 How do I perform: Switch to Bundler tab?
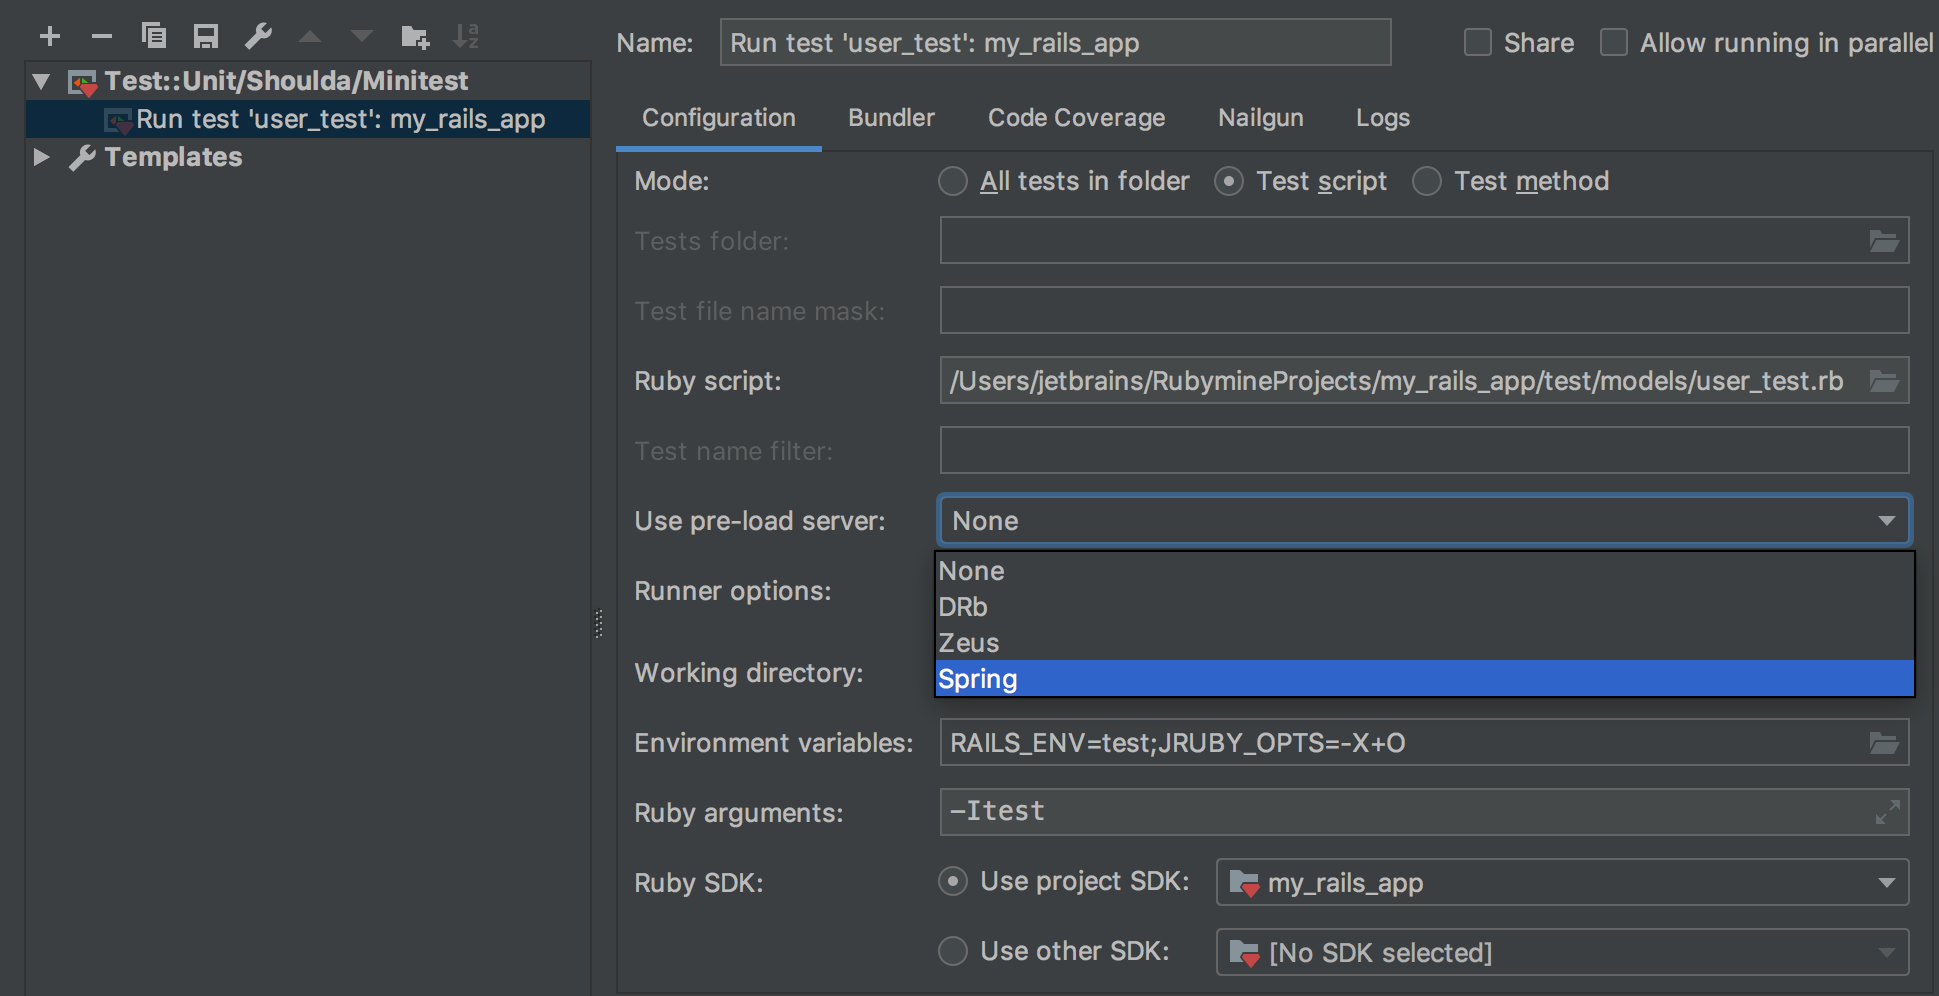click(891, 118)
